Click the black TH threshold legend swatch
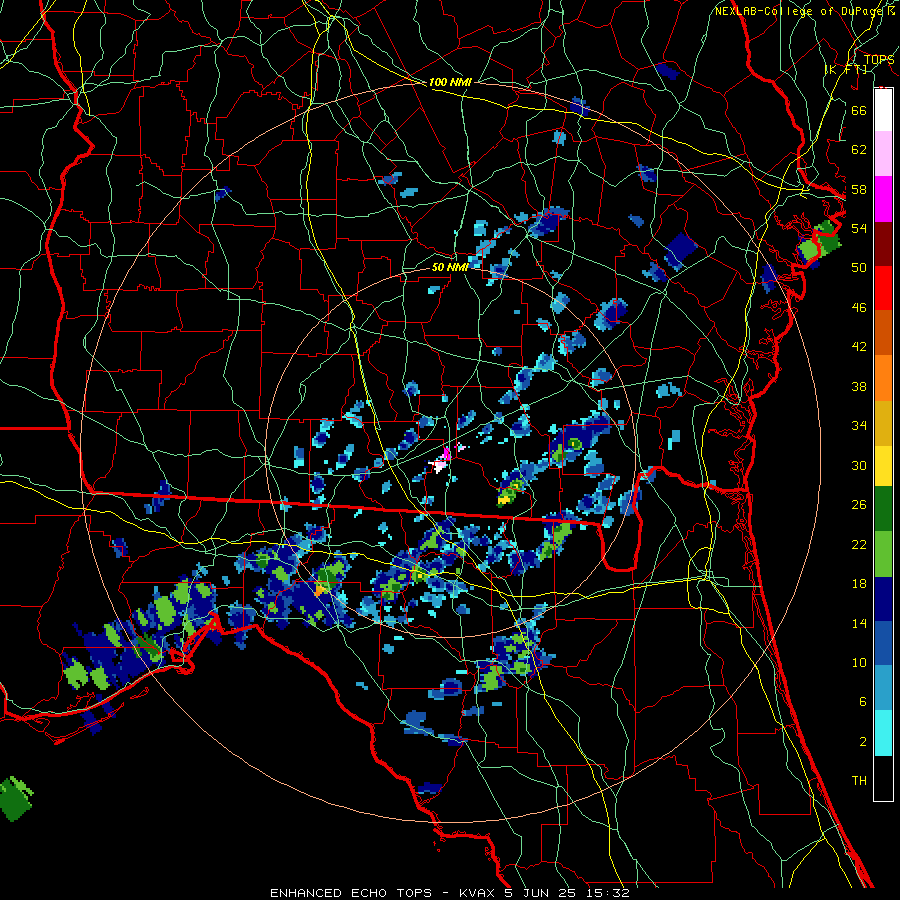This screenshot has height=900, width=900. tap(883, 778)
